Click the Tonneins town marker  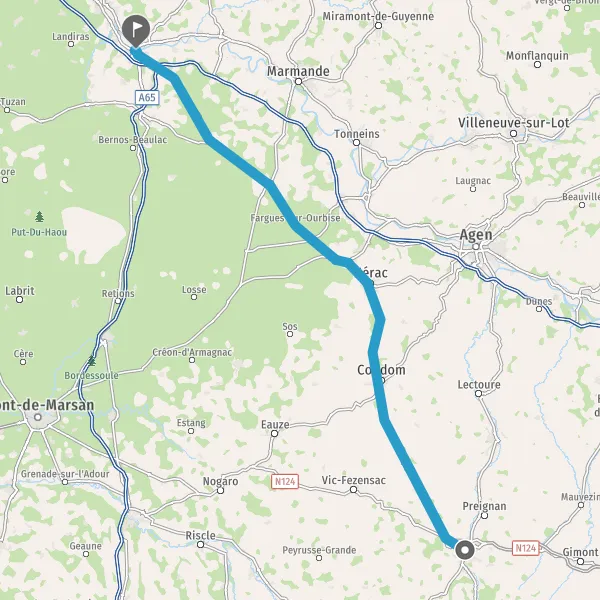[356, 143]
